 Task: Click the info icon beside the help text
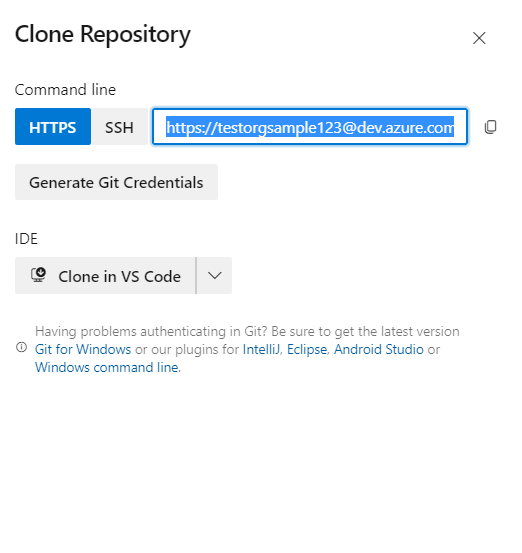pos(22,347)
